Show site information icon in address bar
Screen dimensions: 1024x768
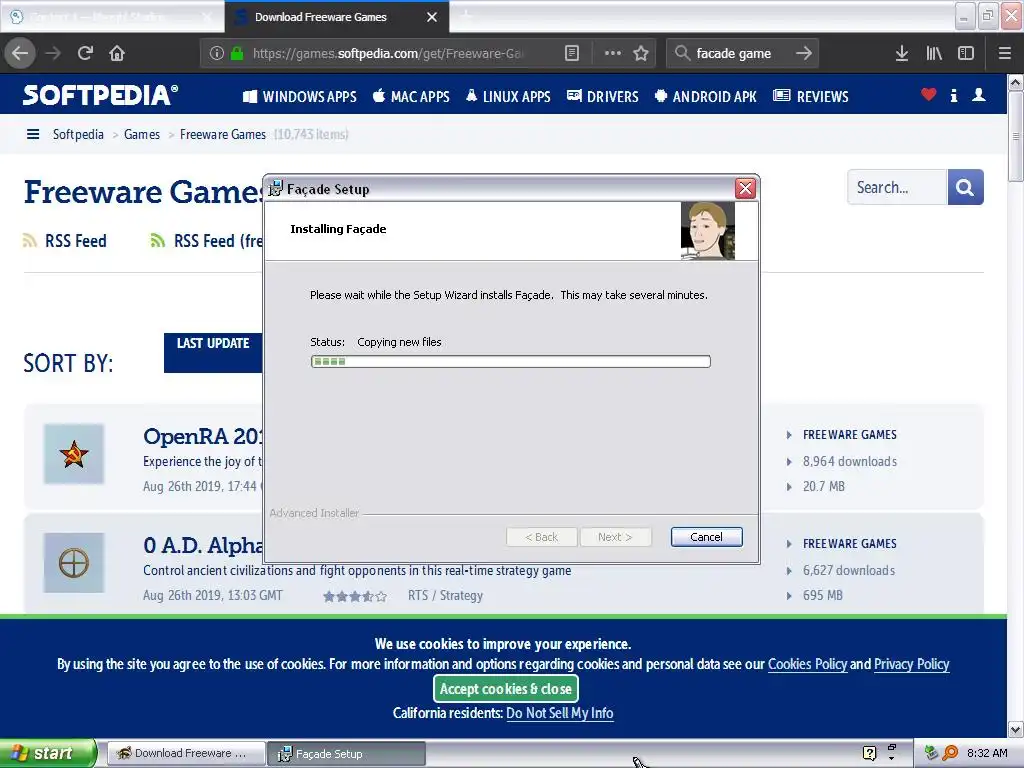pos(217,53)
